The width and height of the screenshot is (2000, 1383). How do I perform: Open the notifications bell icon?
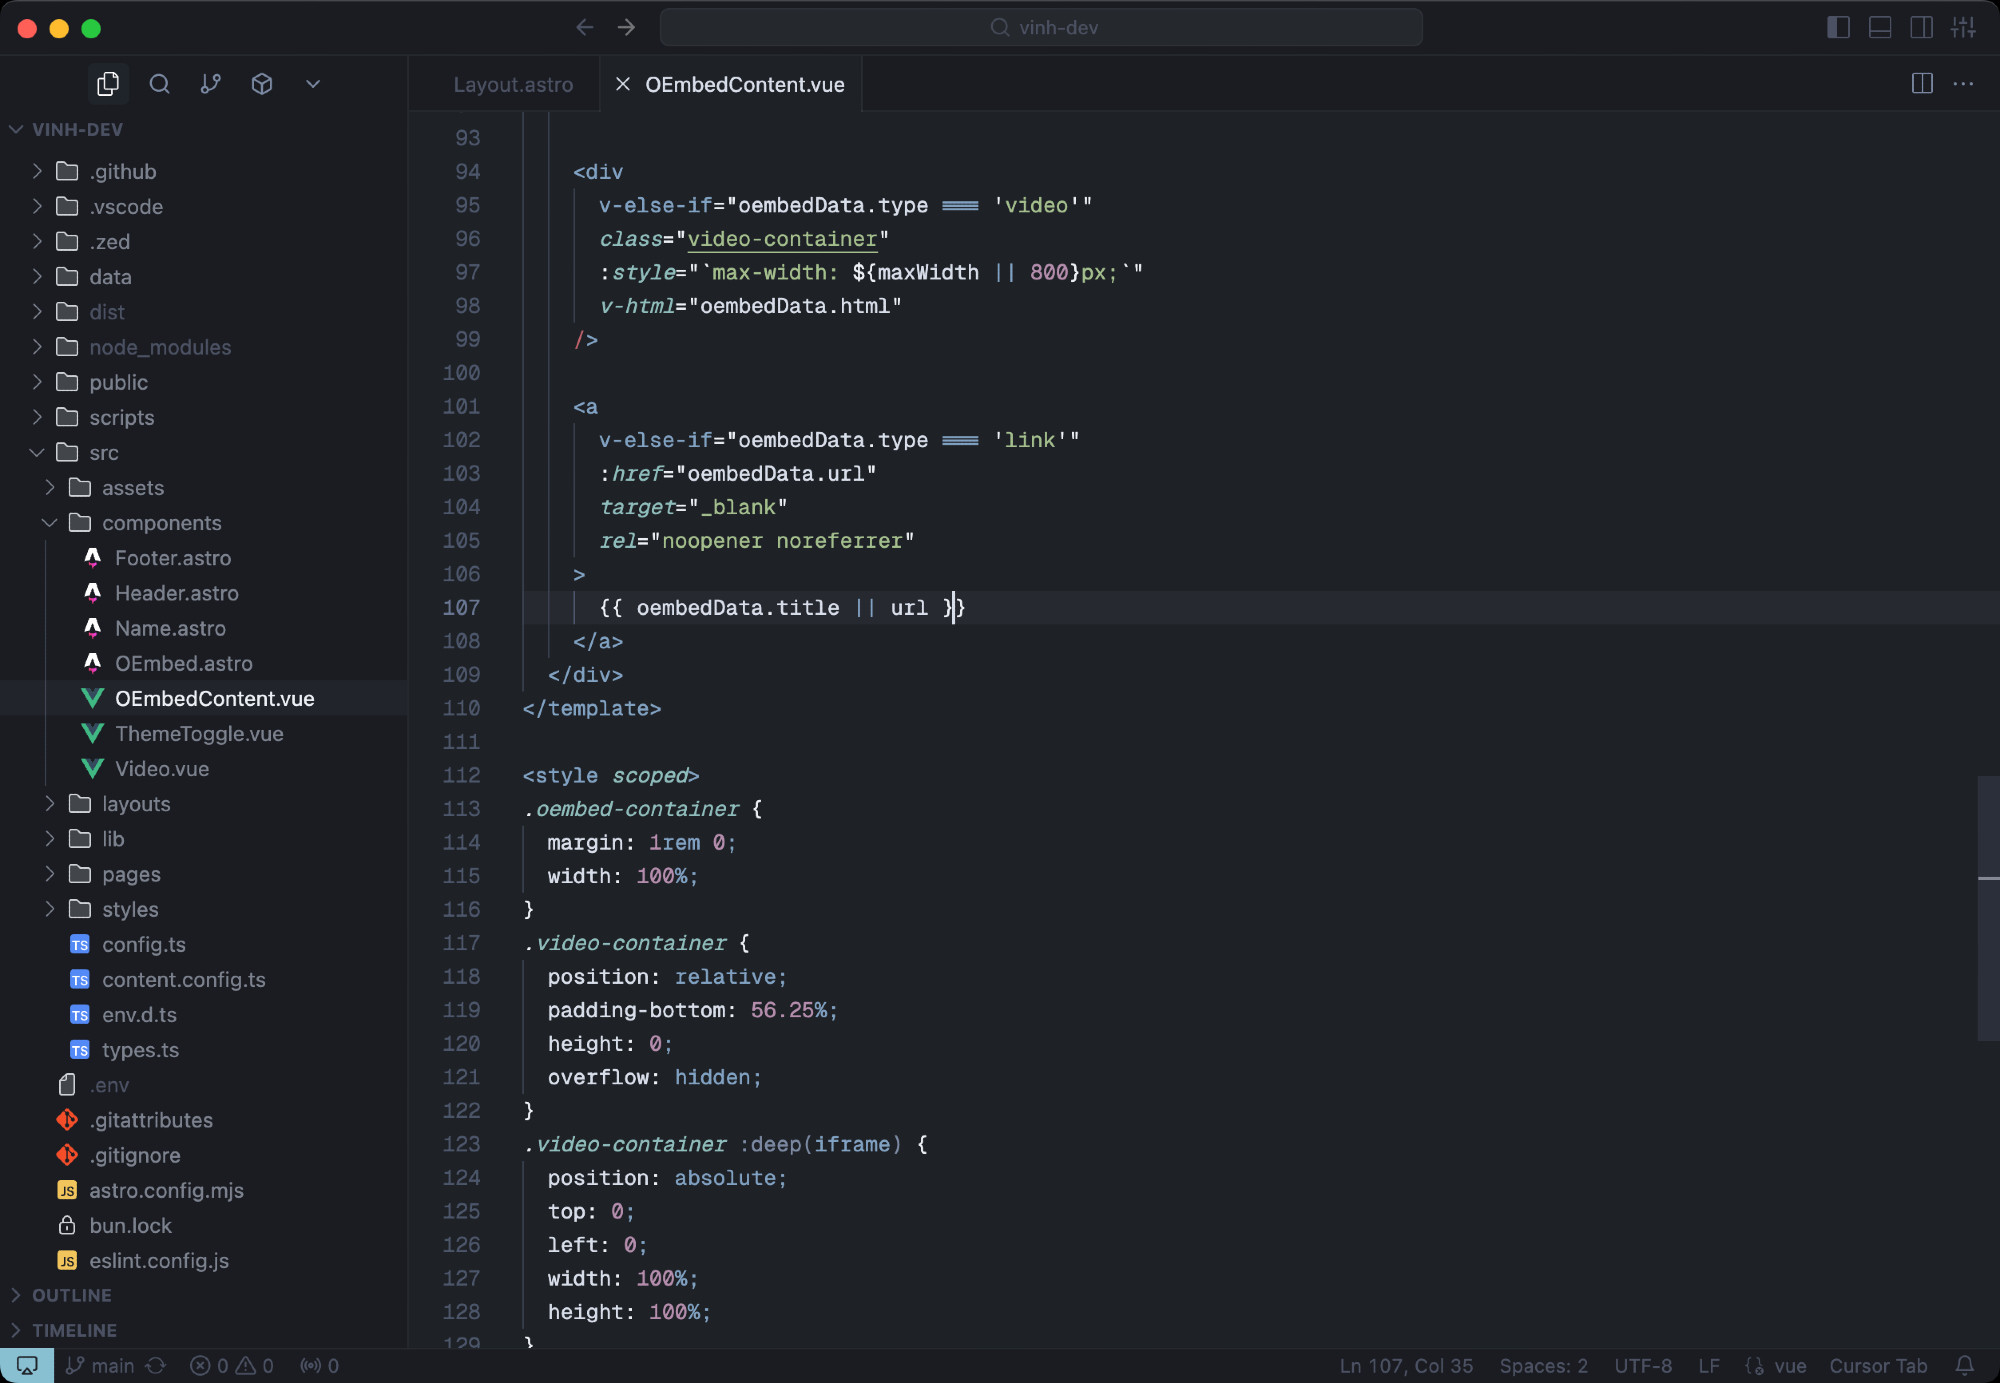[1965, 1366]
